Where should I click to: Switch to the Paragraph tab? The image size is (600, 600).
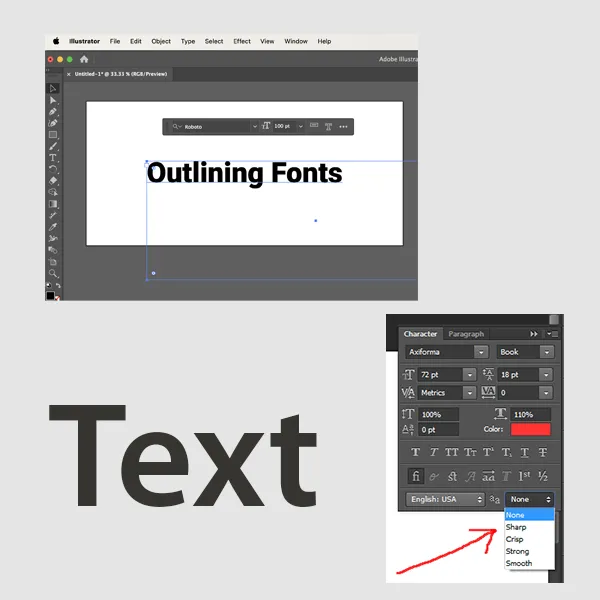(x=466, y=334)
